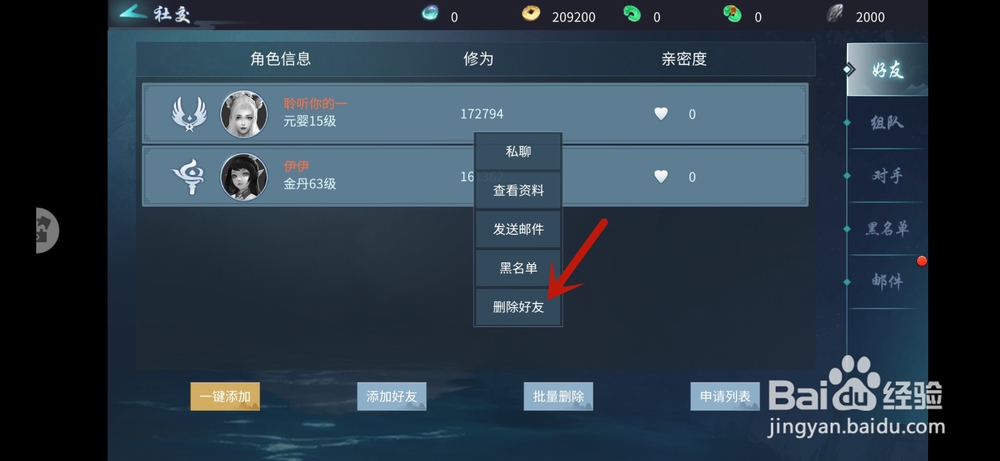Viewport: 1000px width, 461px height.
Task: Click the 批量删除 button
Action: click(559, 397)
